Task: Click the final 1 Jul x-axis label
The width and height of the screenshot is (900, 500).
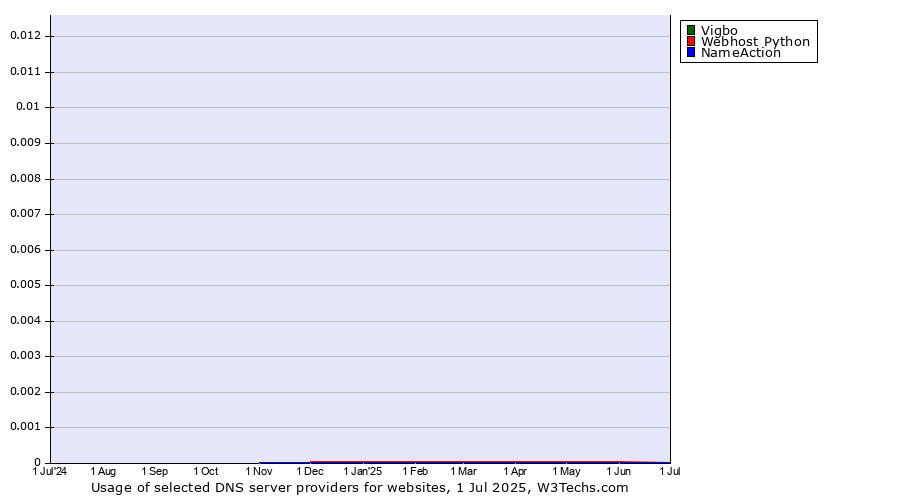Action: click(x=670, y=471)
